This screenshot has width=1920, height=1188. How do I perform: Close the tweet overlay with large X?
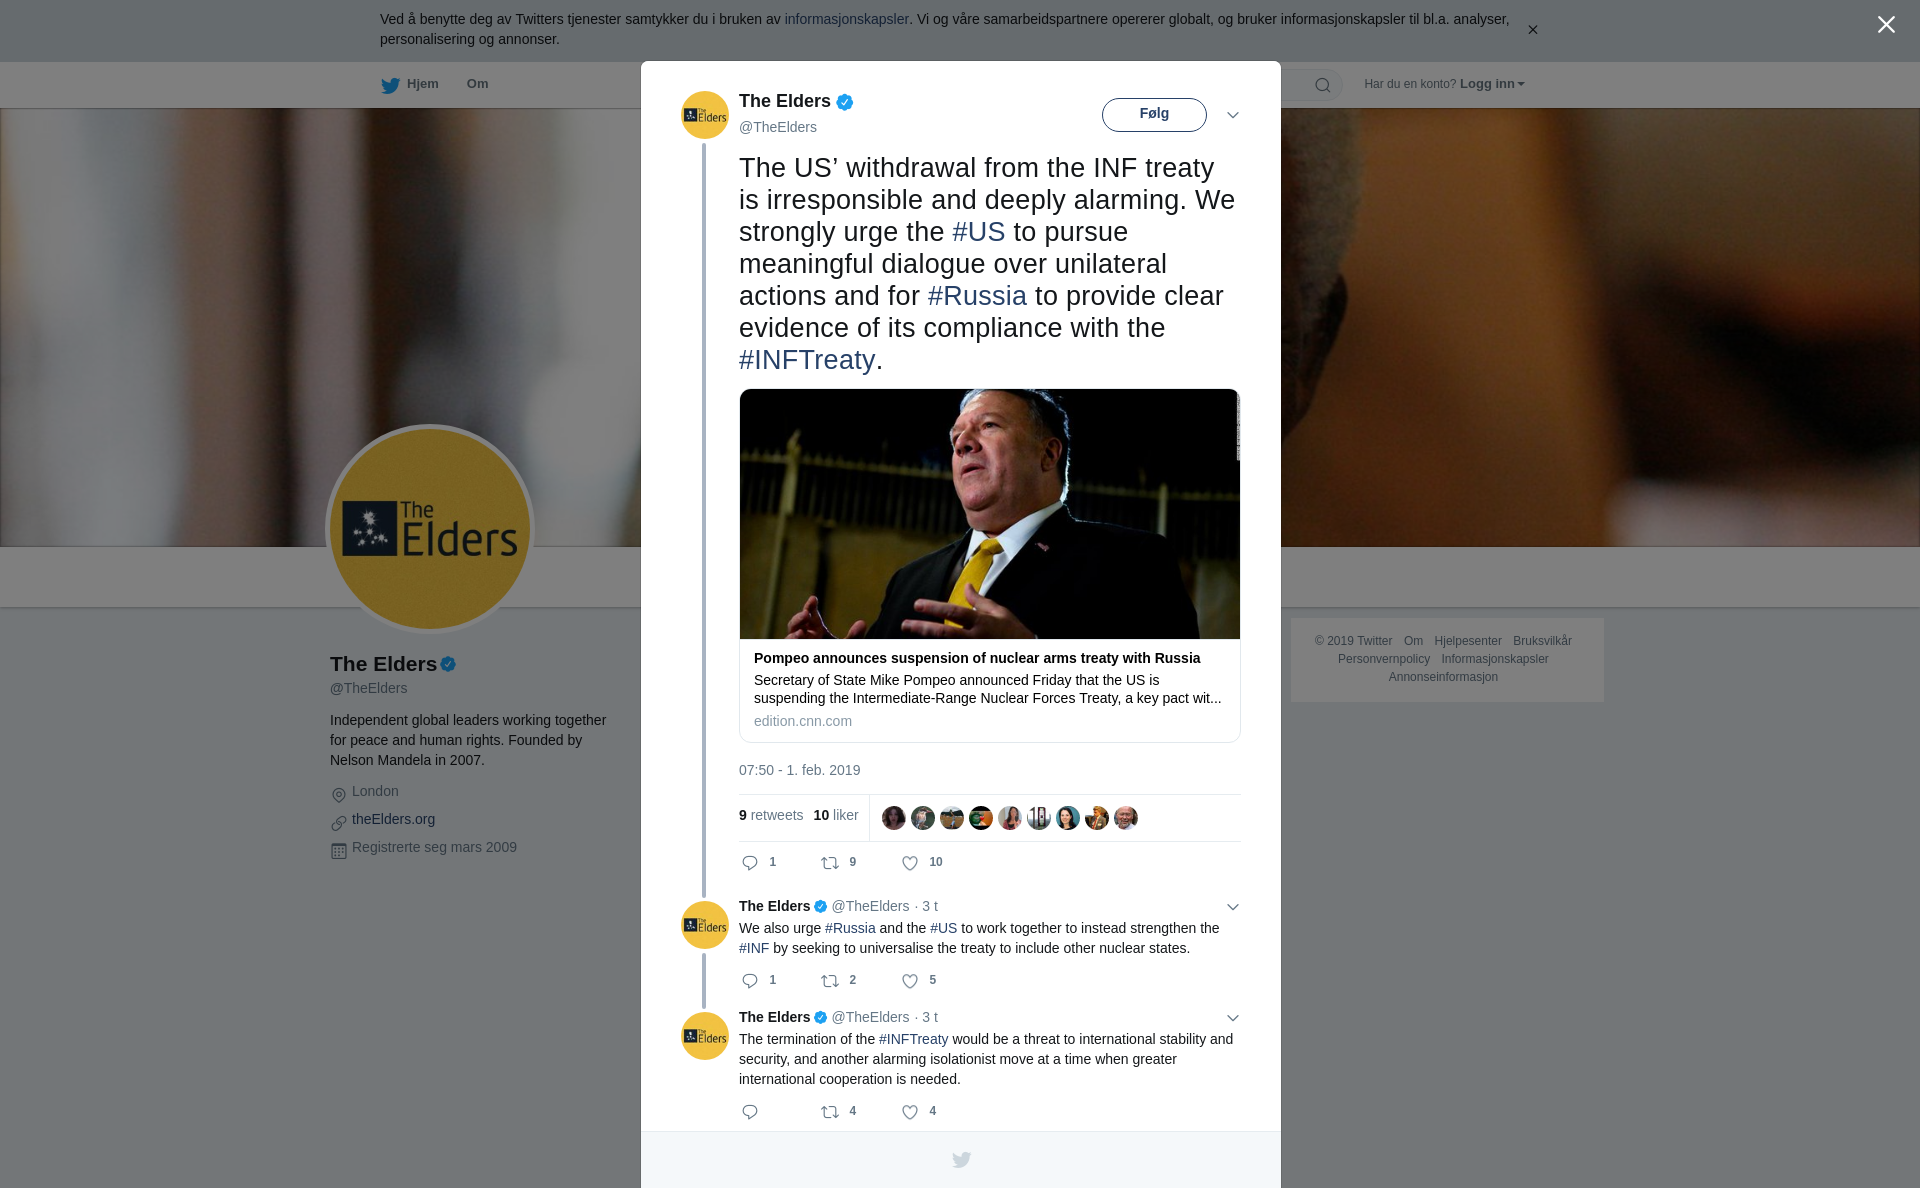click(x=1886, y=25)
